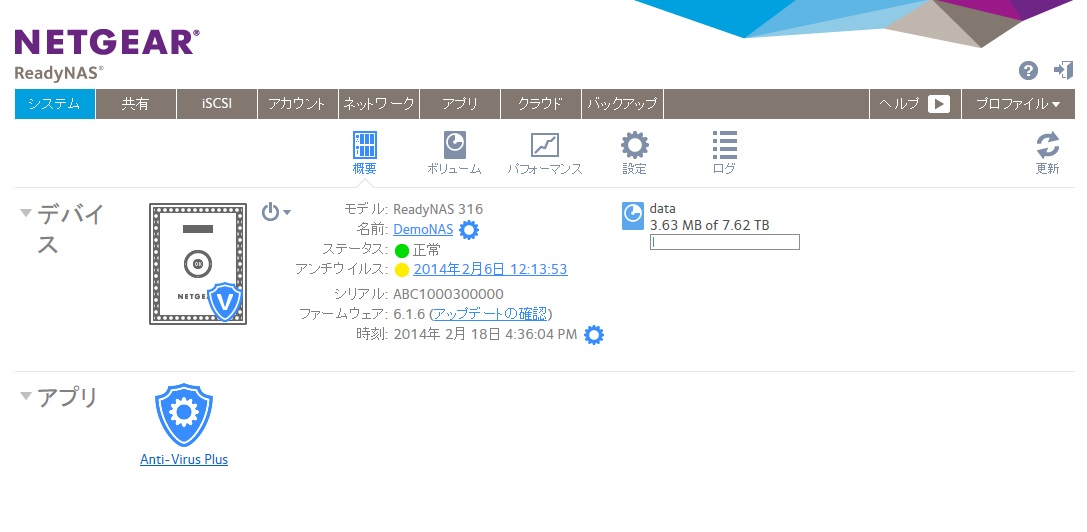Image resolution: width=1087 pixels, height=532 pixels.
Task: Click the gear icon beside the time
Action: click(x=593, y=335)
